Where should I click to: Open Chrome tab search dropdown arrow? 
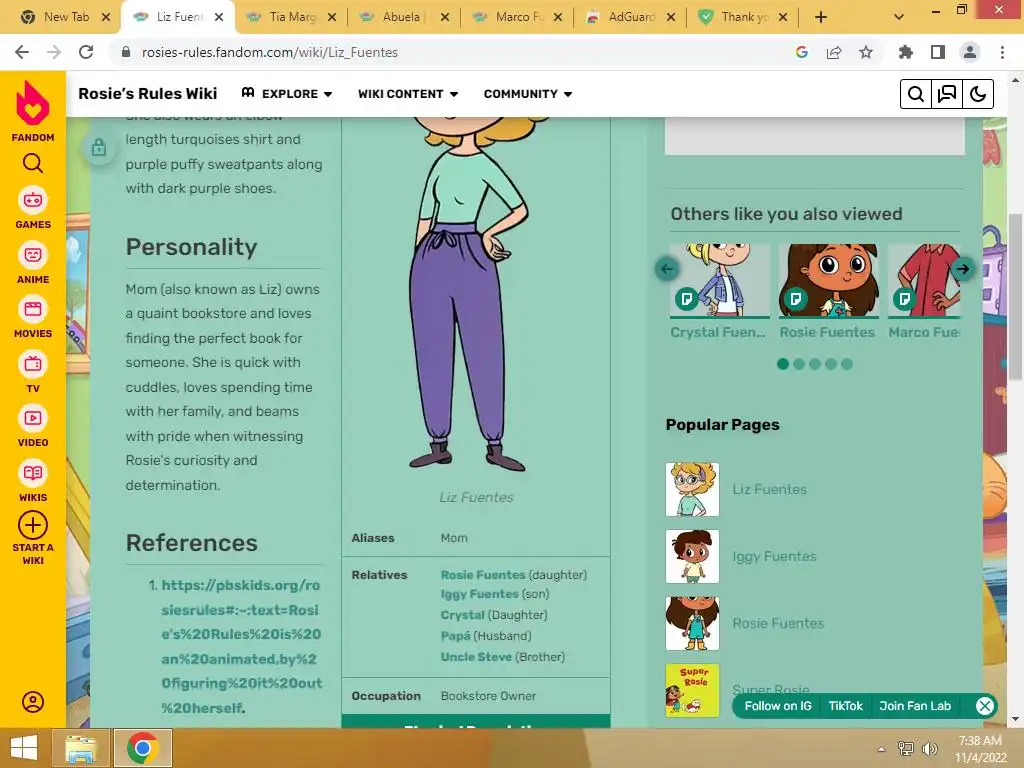click(899, 18)
